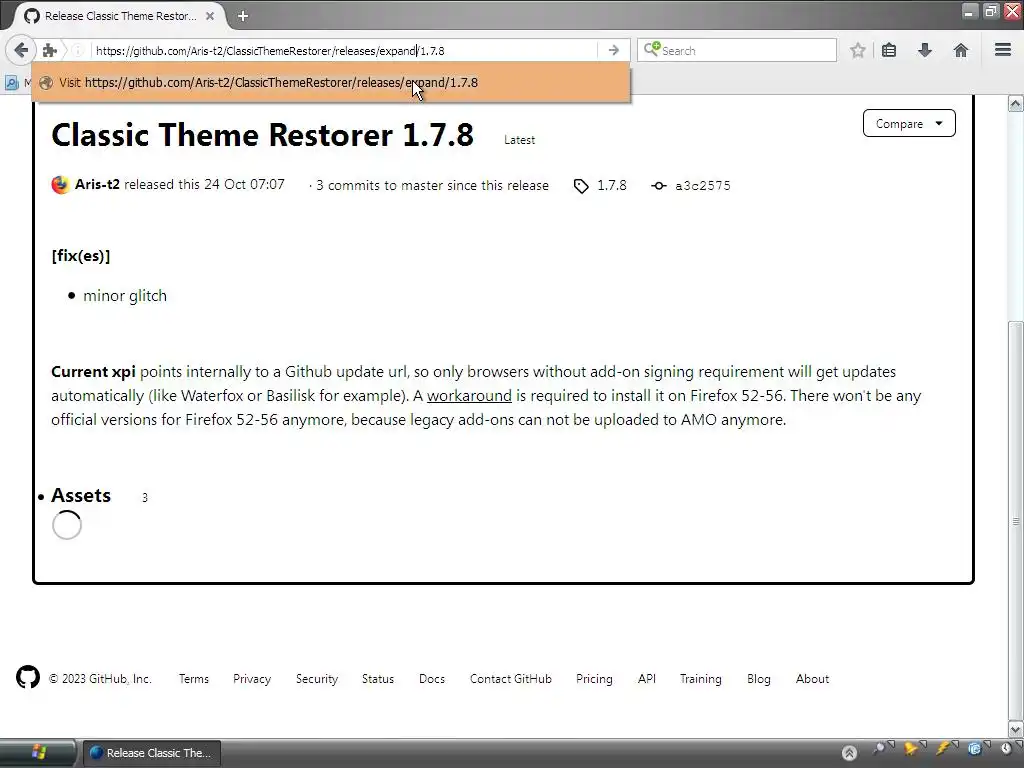Click the Search input box

(x=737, y=50)
